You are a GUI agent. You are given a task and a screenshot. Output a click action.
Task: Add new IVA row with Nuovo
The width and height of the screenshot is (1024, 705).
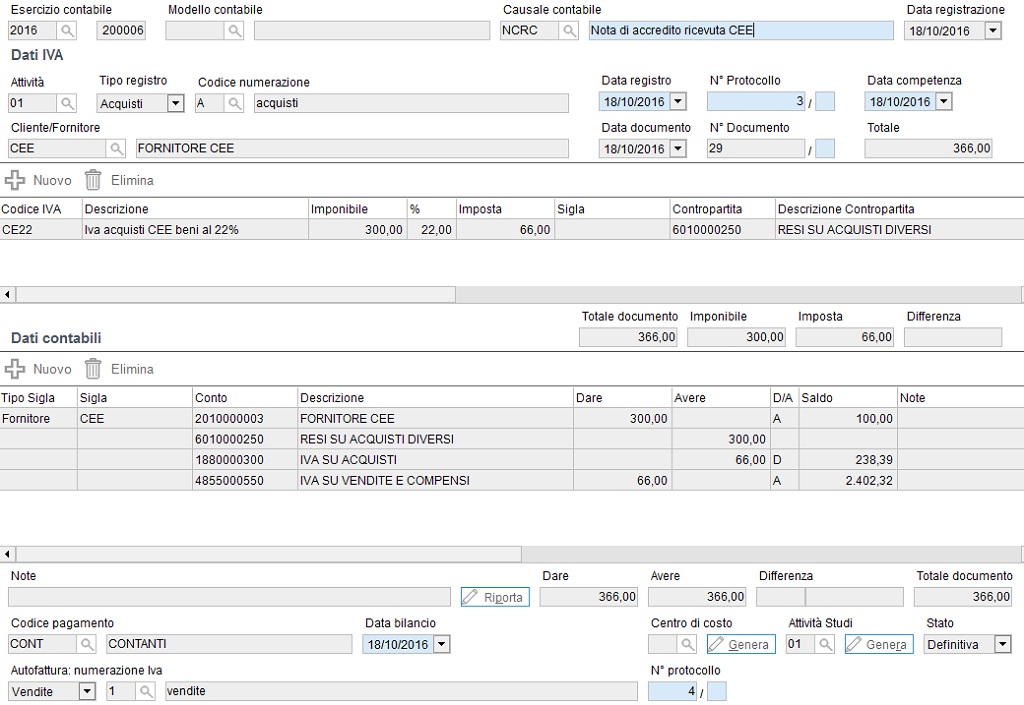coord(38,180)
